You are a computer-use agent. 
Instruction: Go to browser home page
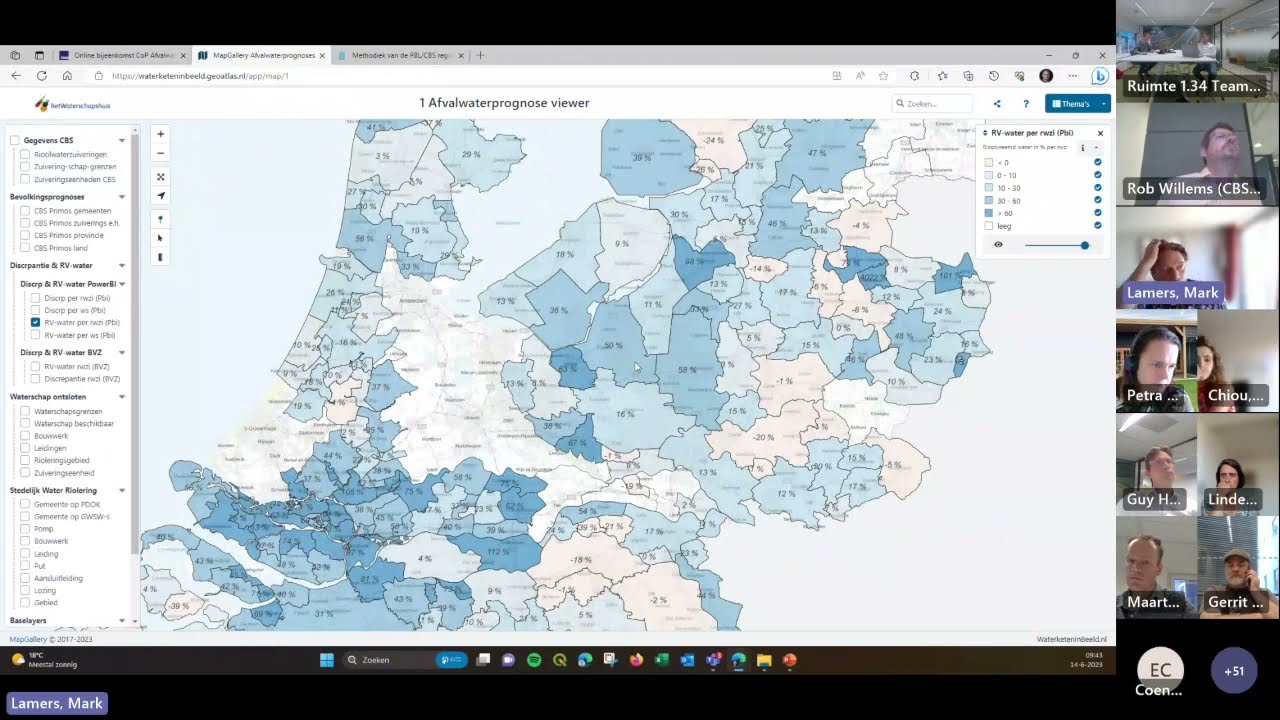coord(67,76)
